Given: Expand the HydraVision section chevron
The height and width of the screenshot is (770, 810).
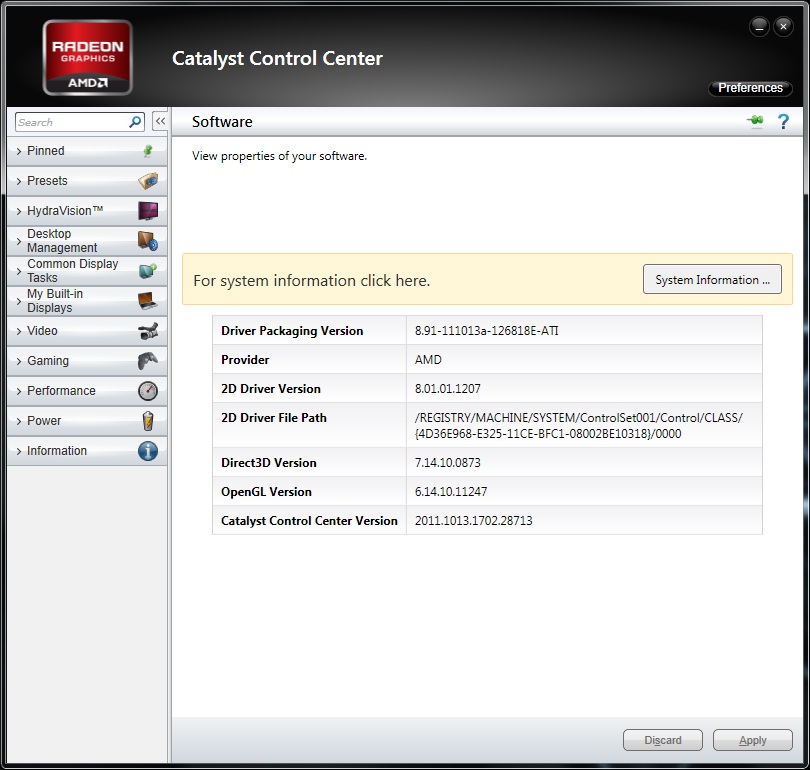Looking at the screenshot, I should coord(19,211).
